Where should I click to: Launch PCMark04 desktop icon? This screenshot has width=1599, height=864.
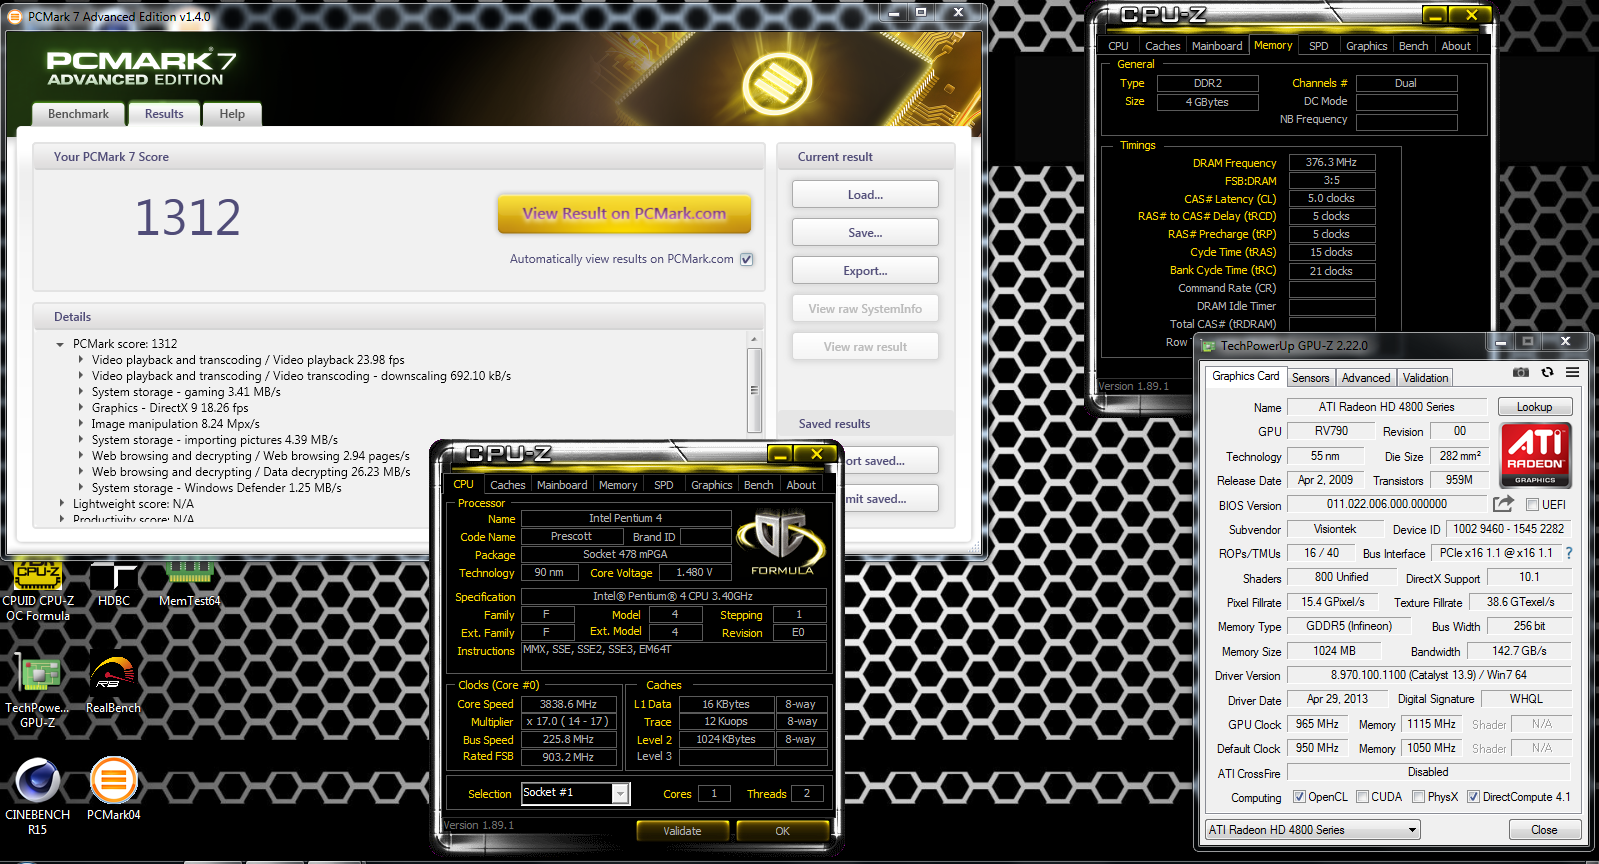[113, 789]
